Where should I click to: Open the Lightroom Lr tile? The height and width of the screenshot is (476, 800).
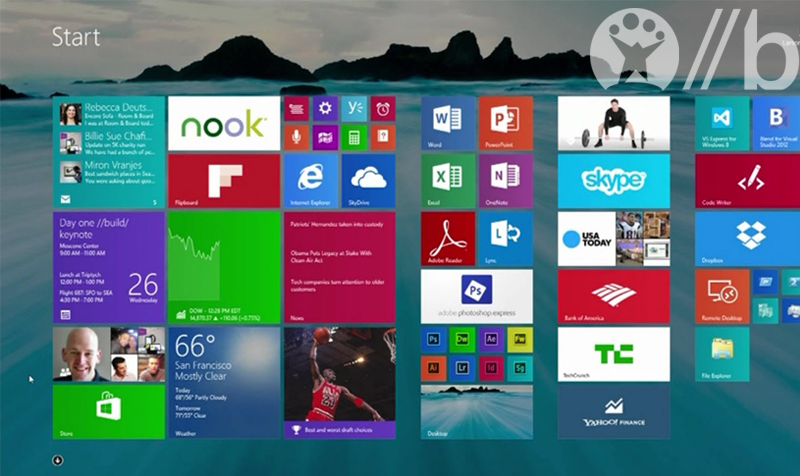point(462,368)
